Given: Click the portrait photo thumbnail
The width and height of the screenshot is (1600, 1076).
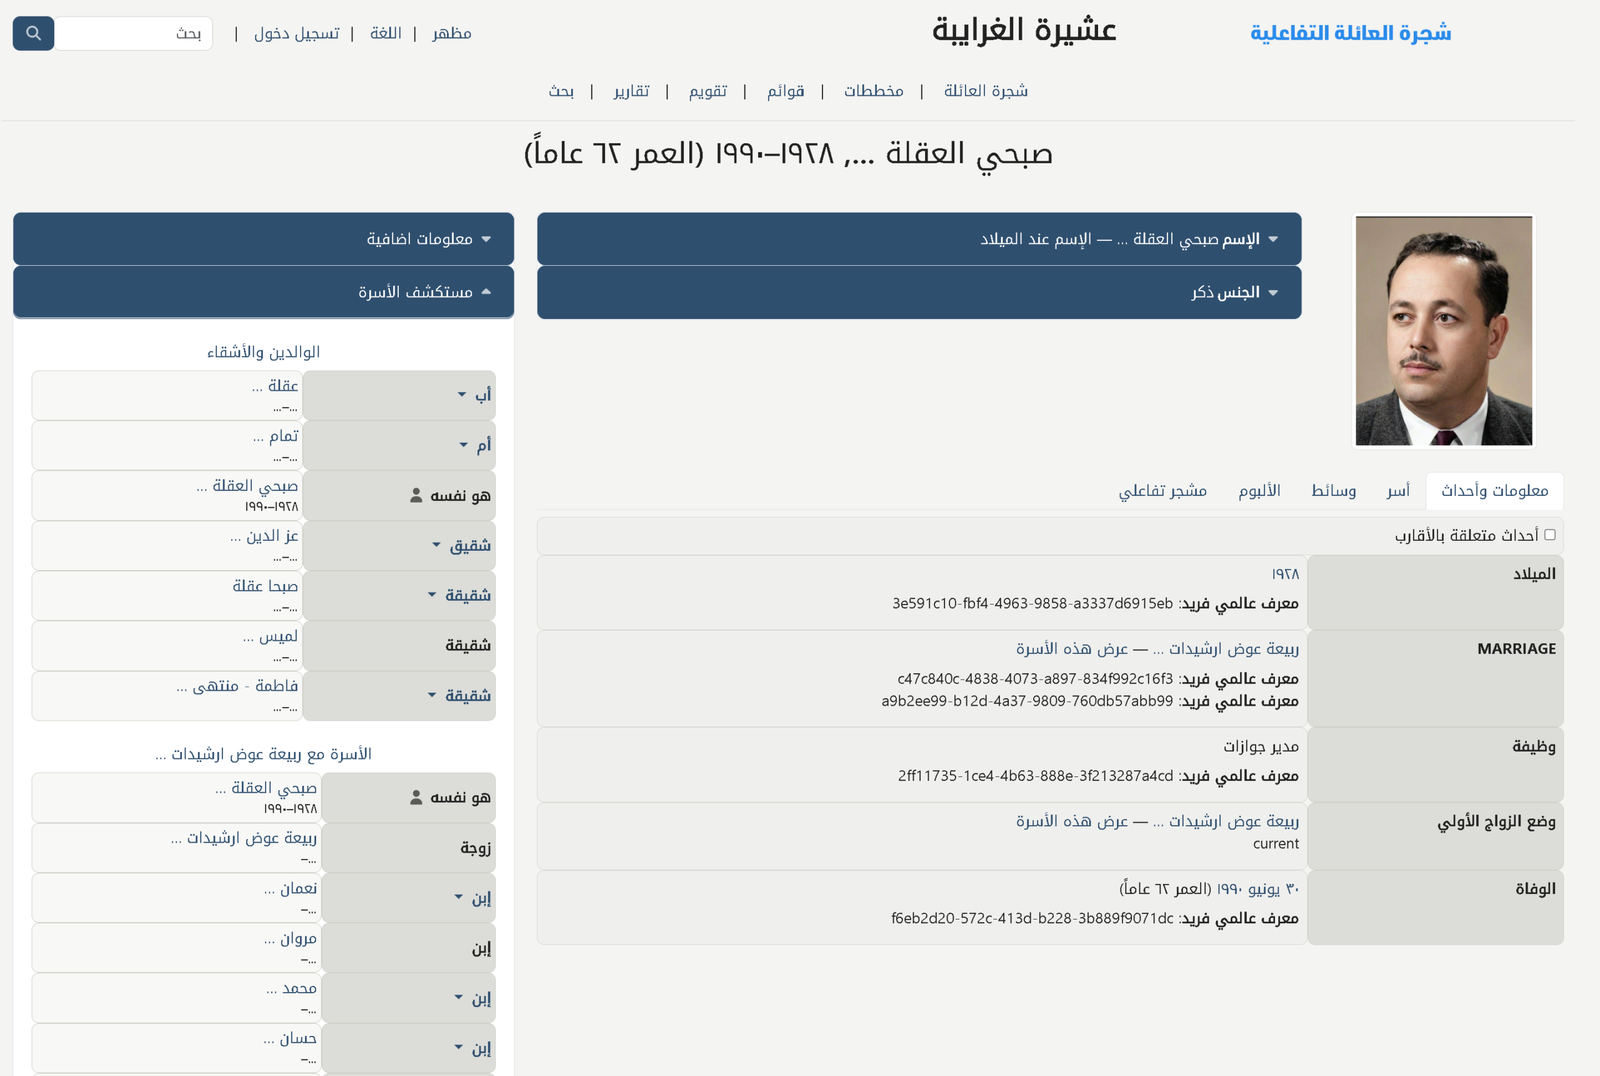Looking at the screenshot, I should point(1443,331).
